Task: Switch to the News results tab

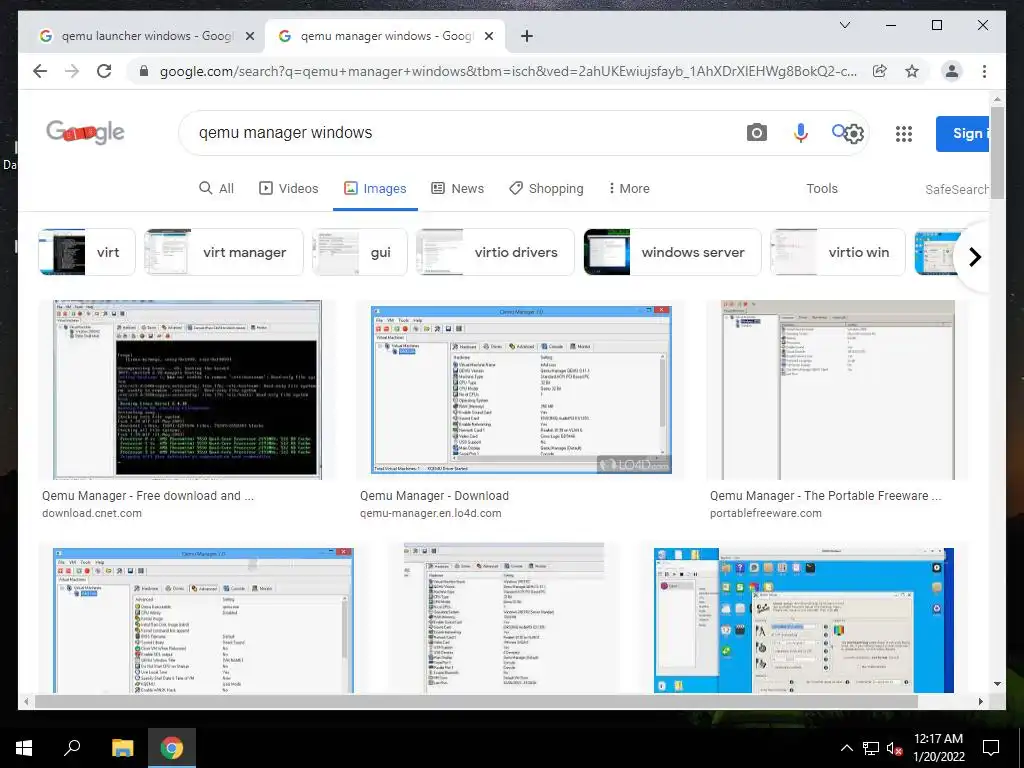Action: 457,188
